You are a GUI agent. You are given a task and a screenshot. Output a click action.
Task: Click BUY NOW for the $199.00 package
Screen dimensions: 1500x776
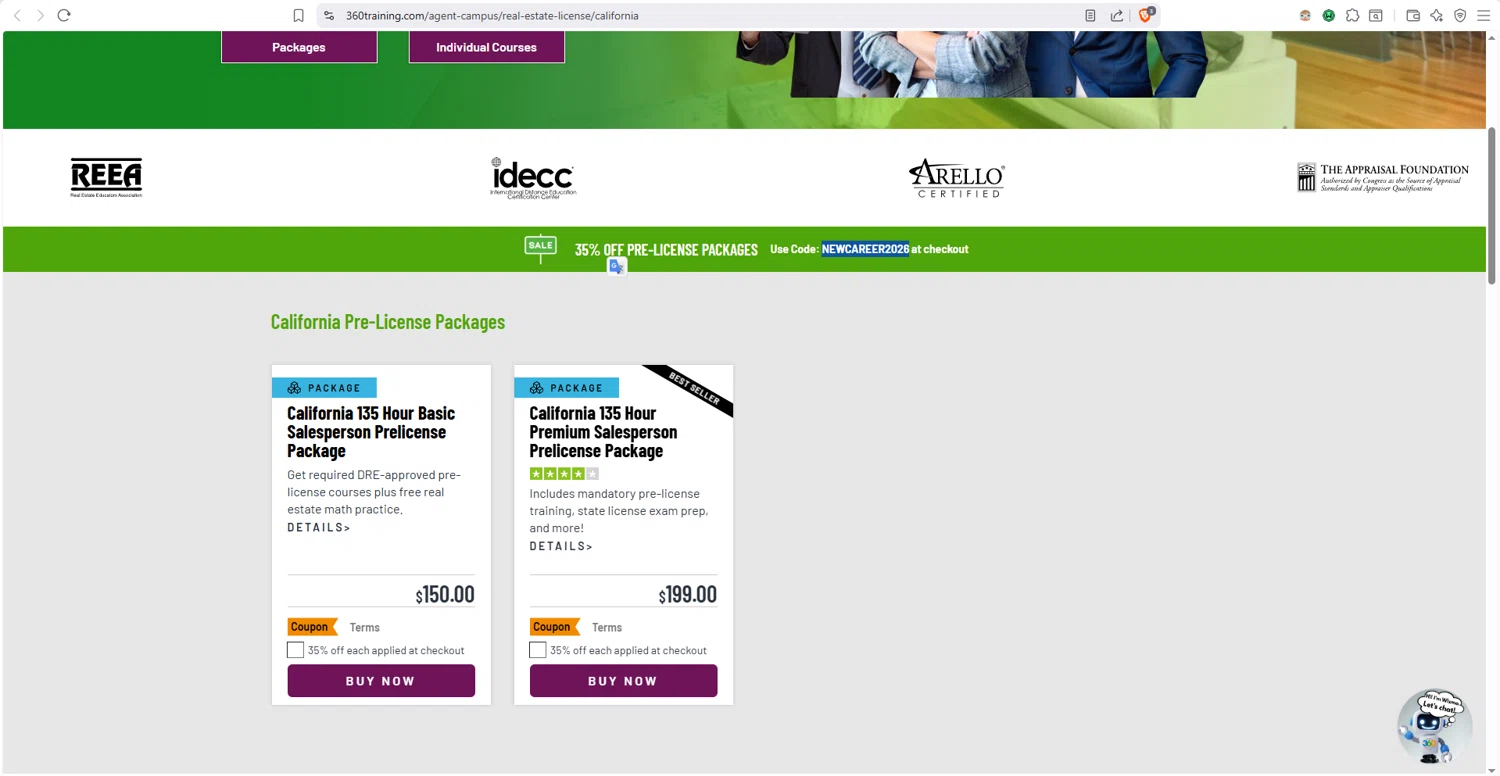pyautogui.click(x=623, y=681)
